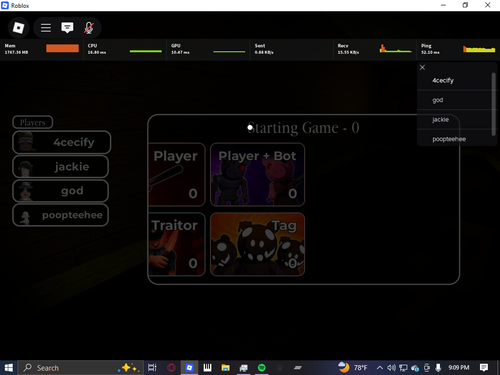The height and width of the screenshot is (375, 500).
Task: Close the player list panel
Action: pyautogui.click(x=422, y=67)
